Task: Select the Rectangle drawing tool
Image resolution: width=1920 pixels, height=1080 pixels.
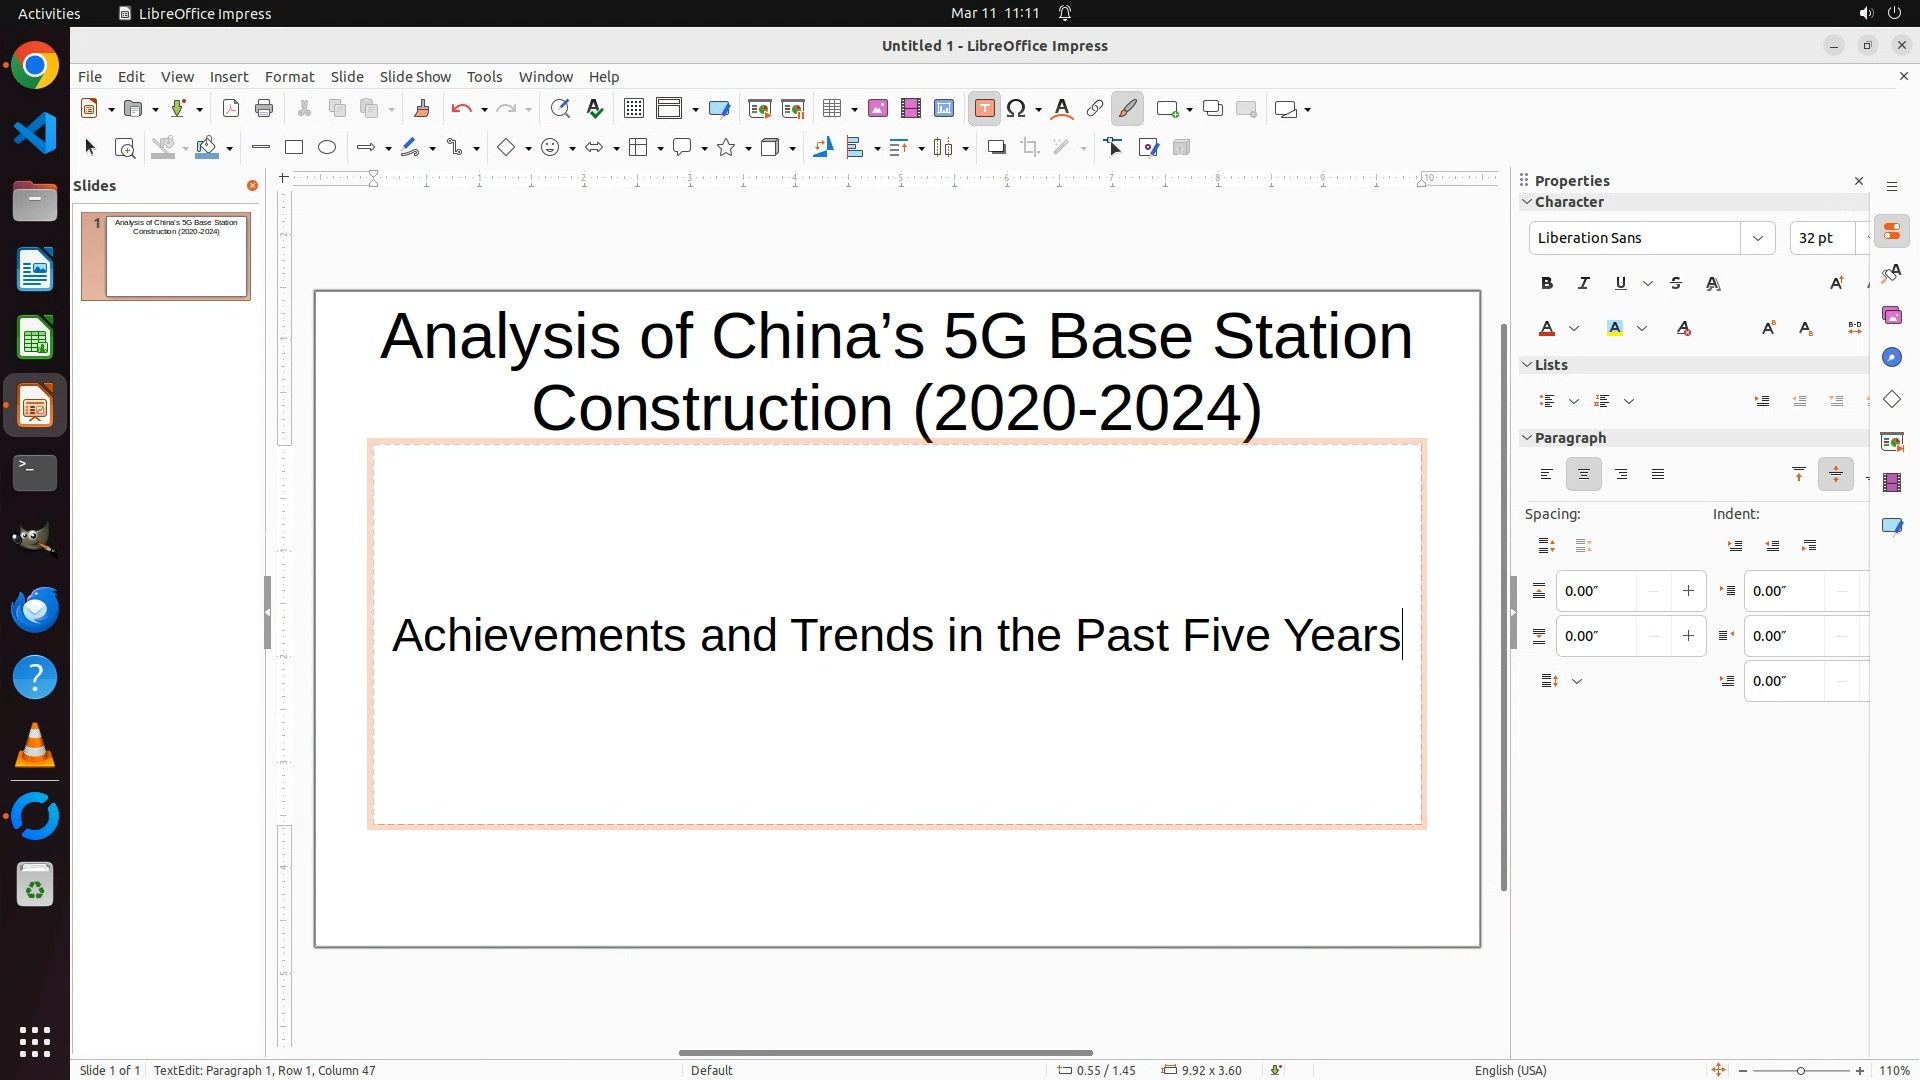Action: coord(294,148)
